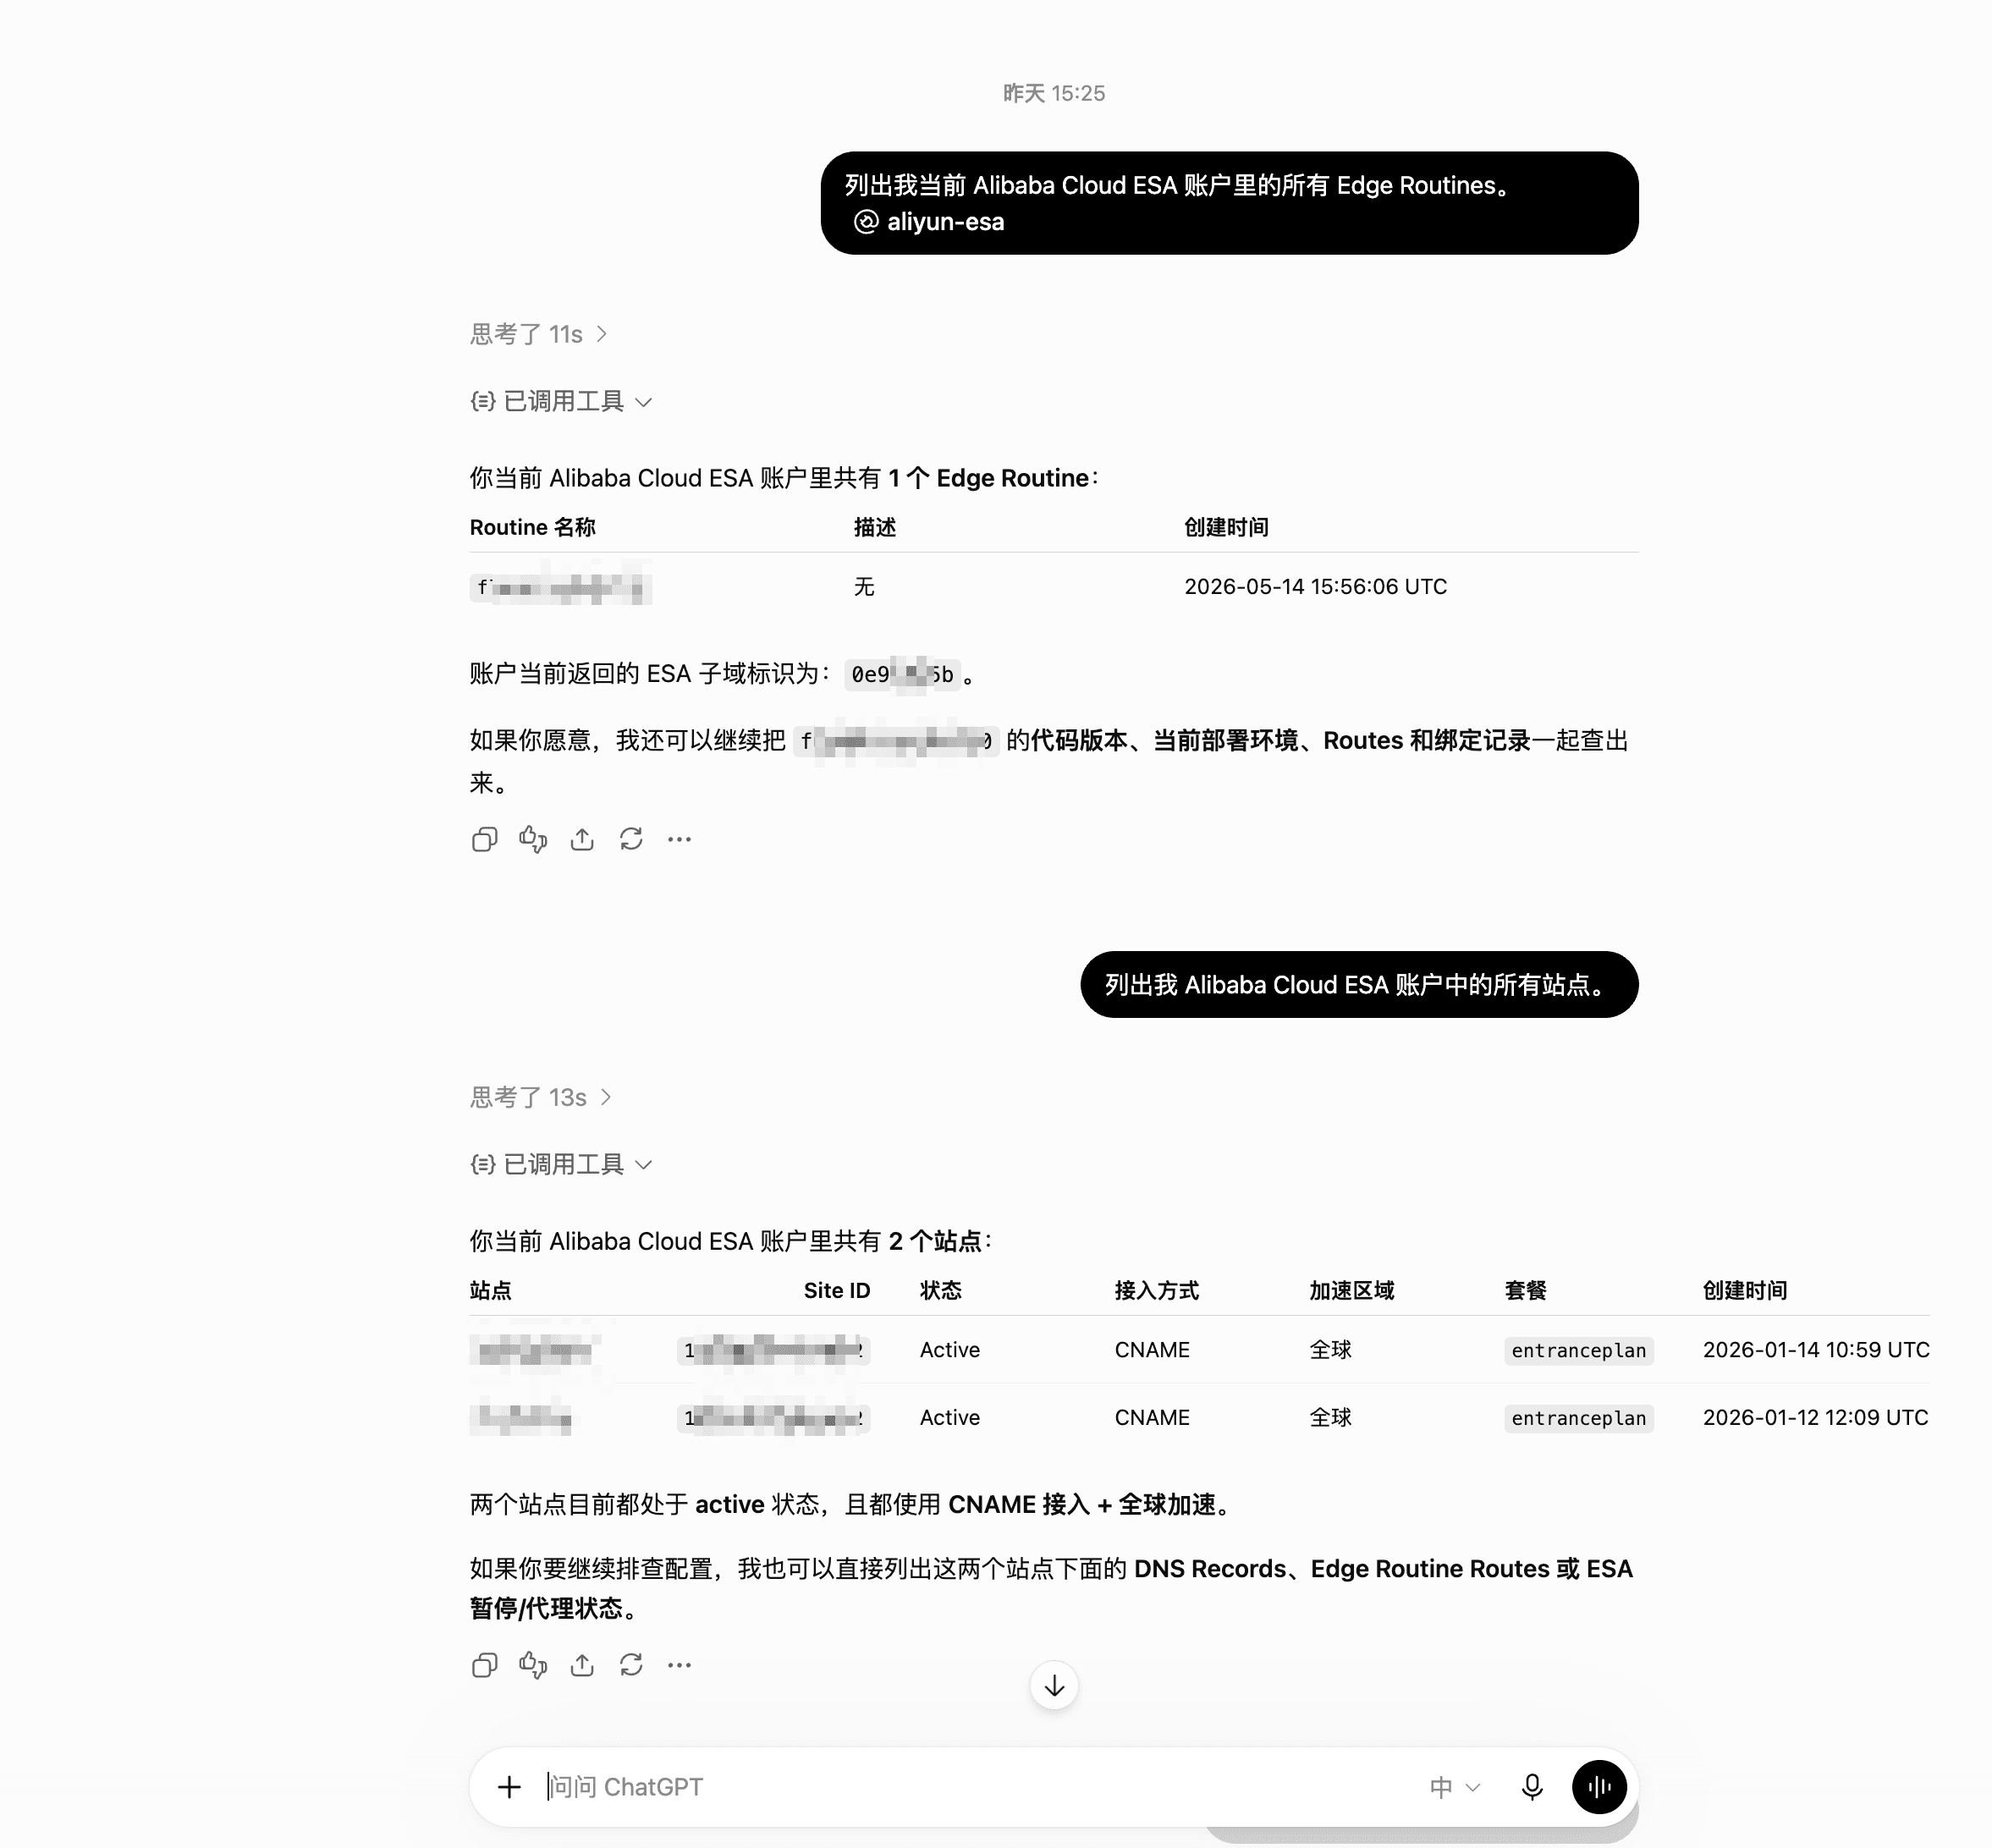Image resolution: width=1992 pixels, height=1848 pixels.
Task: Rate the Edge Routine response with thumbs icon
Action: click(533, 839)
